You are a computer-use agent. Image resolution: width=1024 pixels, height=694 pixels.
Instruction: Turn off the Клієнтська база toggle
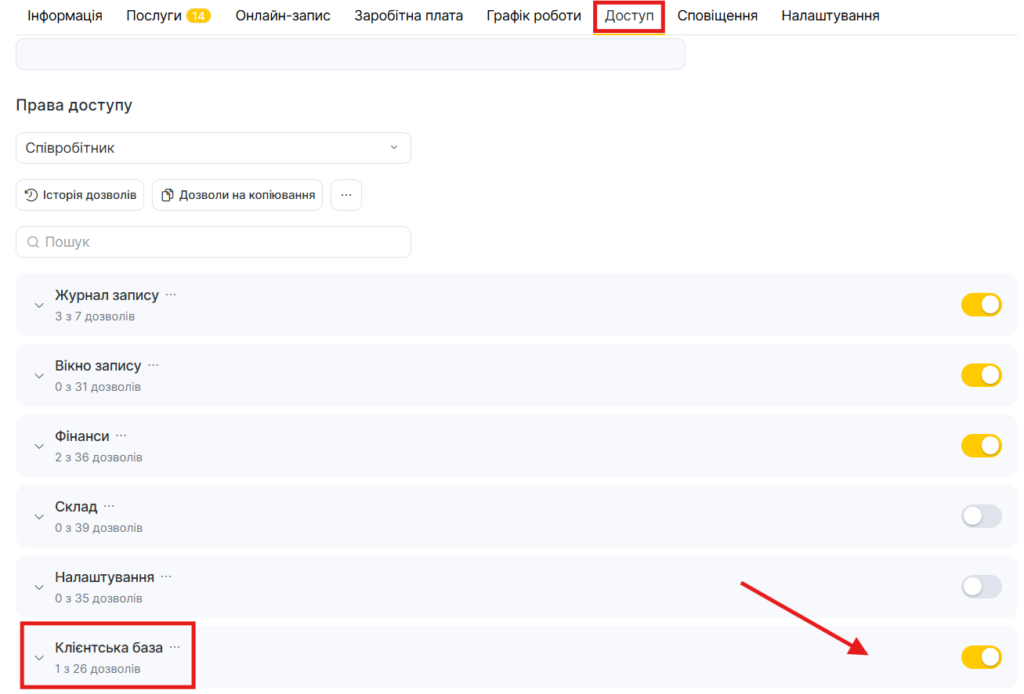(980, 657)
